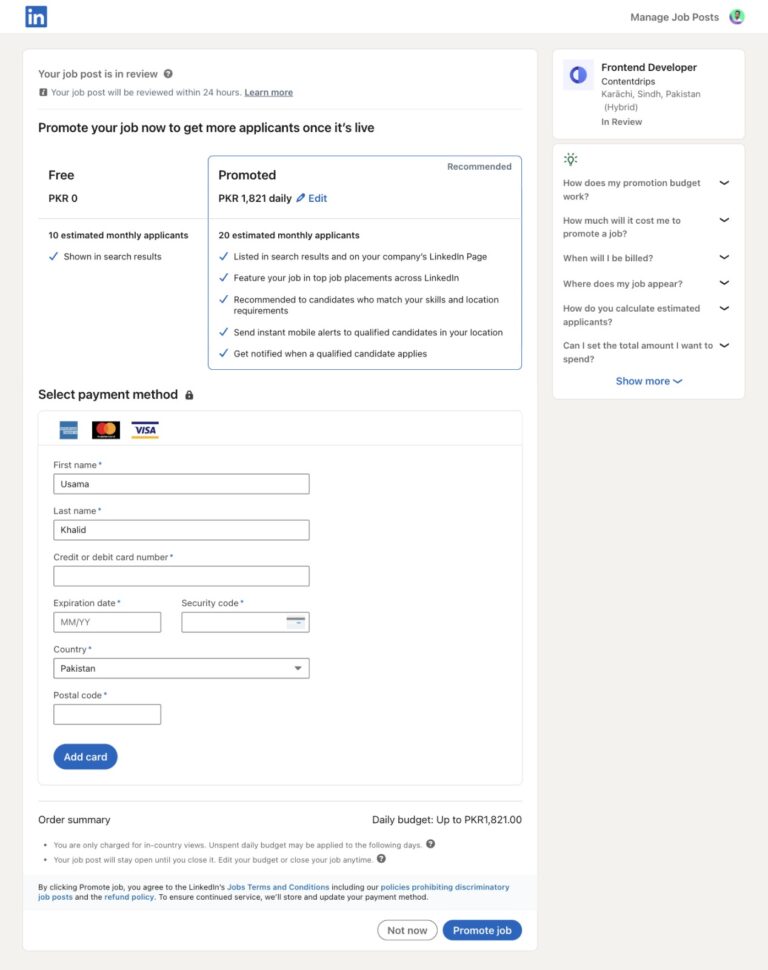Click the 'Learn more' review link
The width and height of the screenshot is (768, 970).
click(x=268, y=92)
